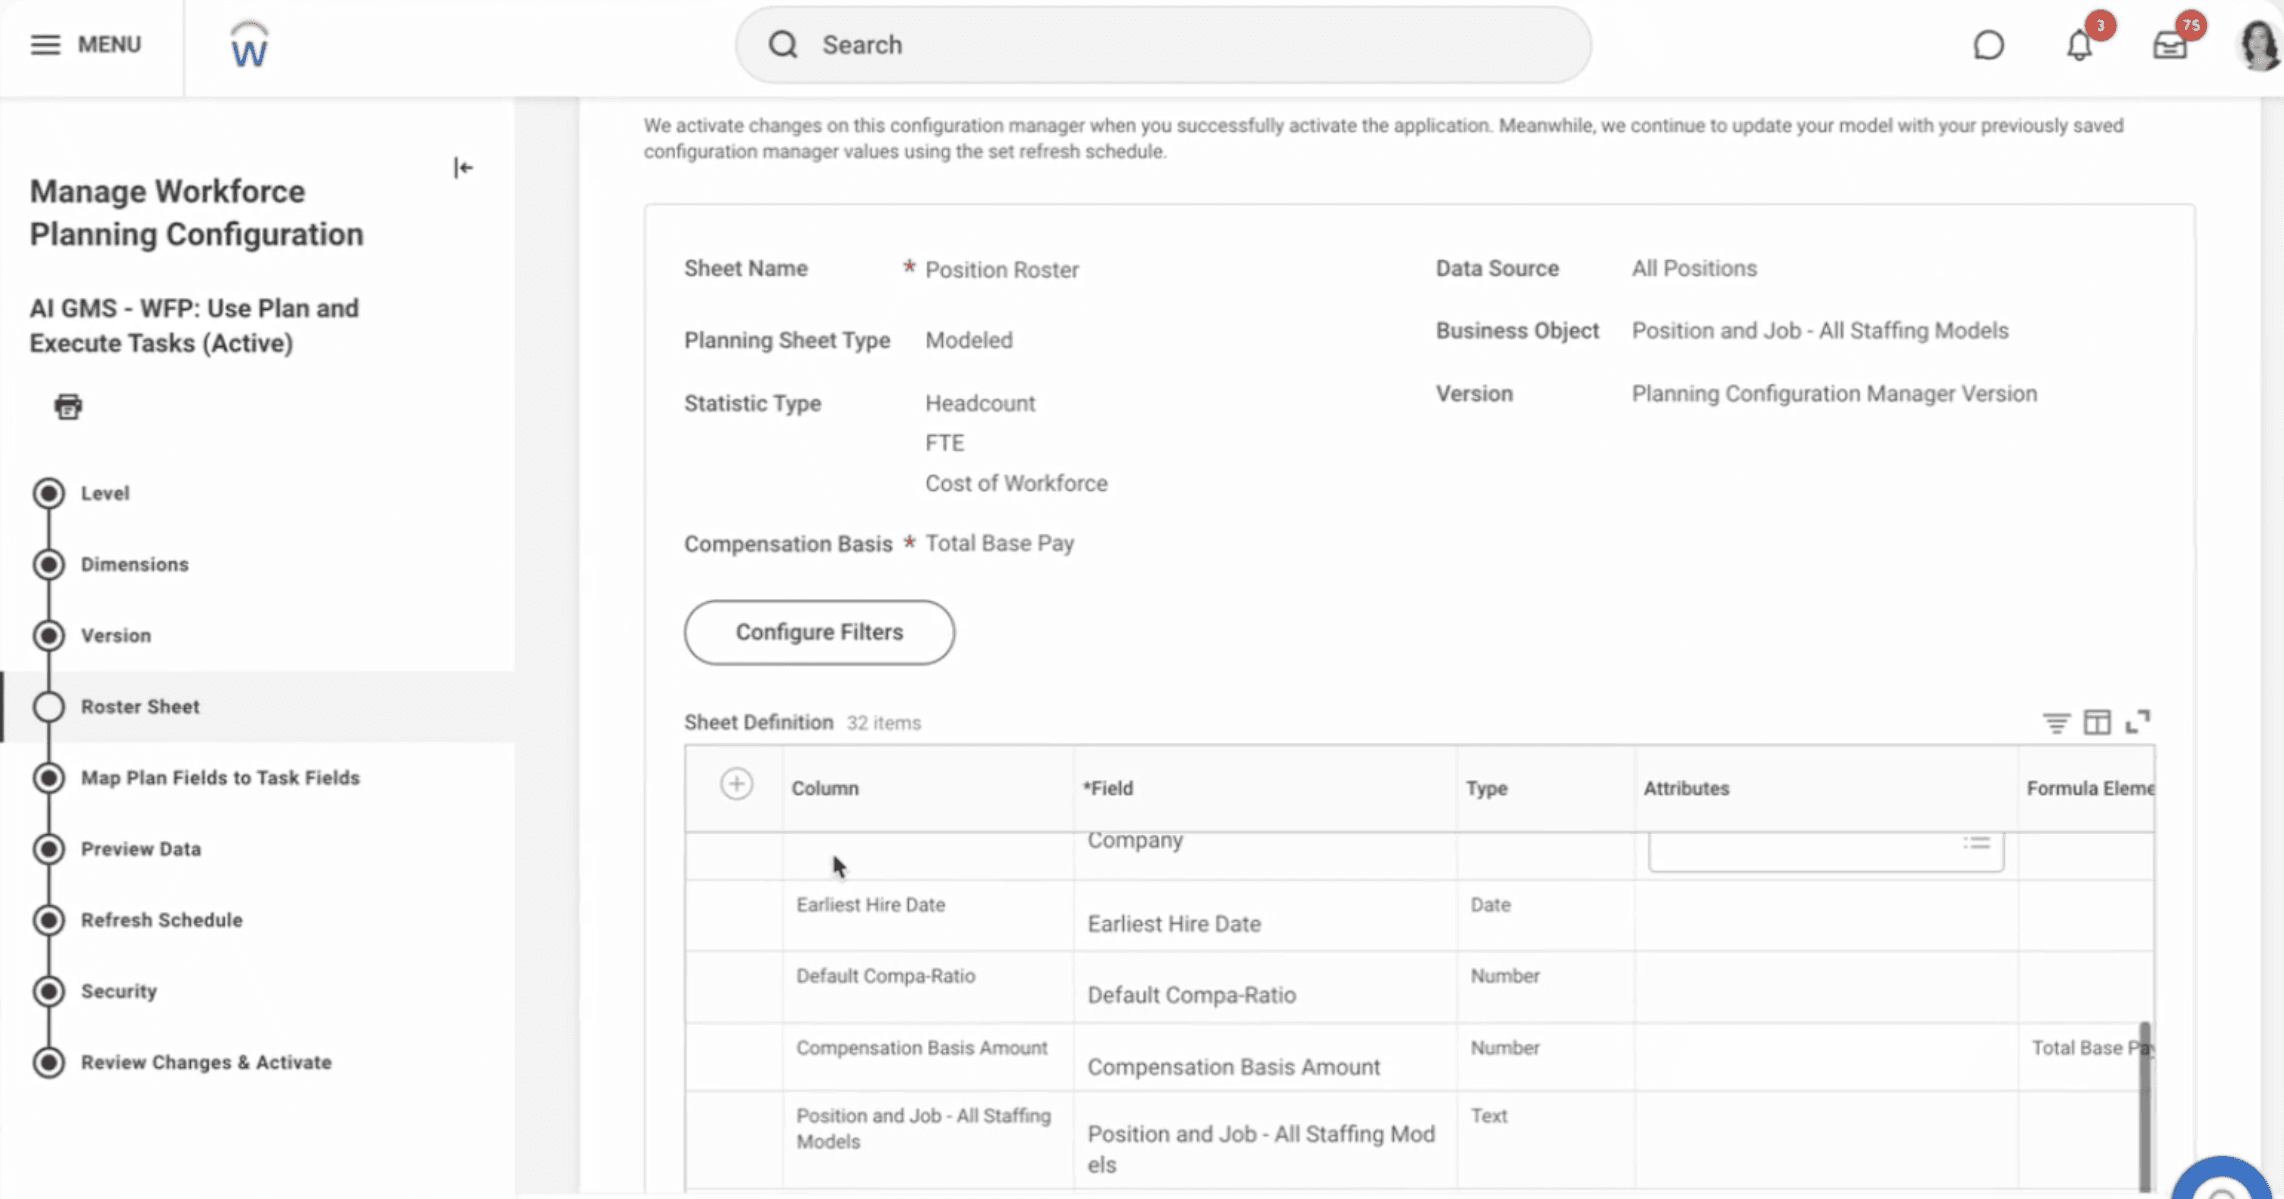Click Planning Configuration Manager Version value
The height and width of the screenshot is (1199, 2284).
tap(1834, 393)
